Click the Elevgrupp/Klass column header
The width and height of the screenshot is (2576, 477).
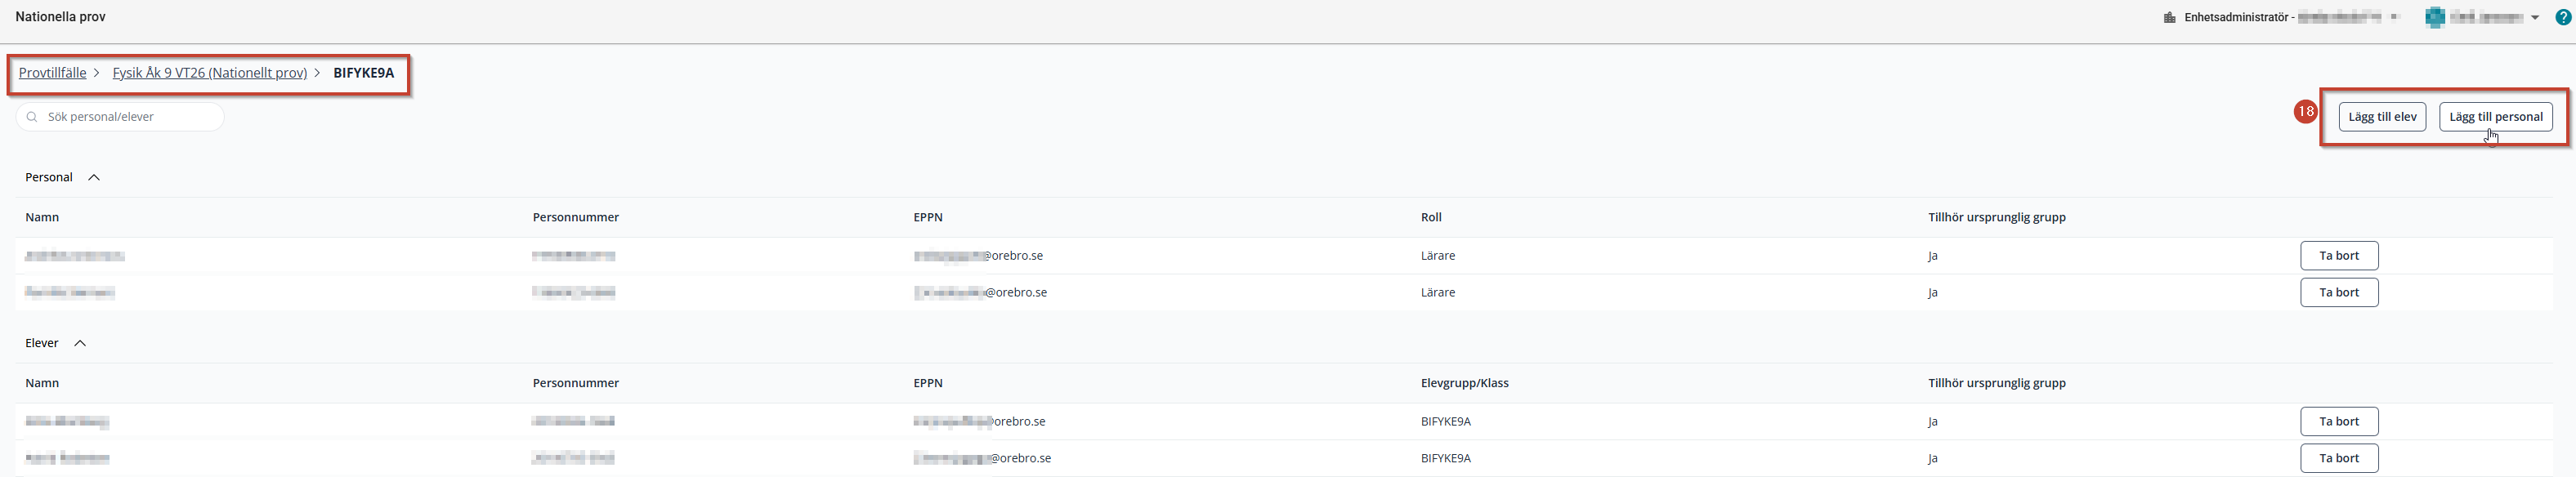(1464, 384)
